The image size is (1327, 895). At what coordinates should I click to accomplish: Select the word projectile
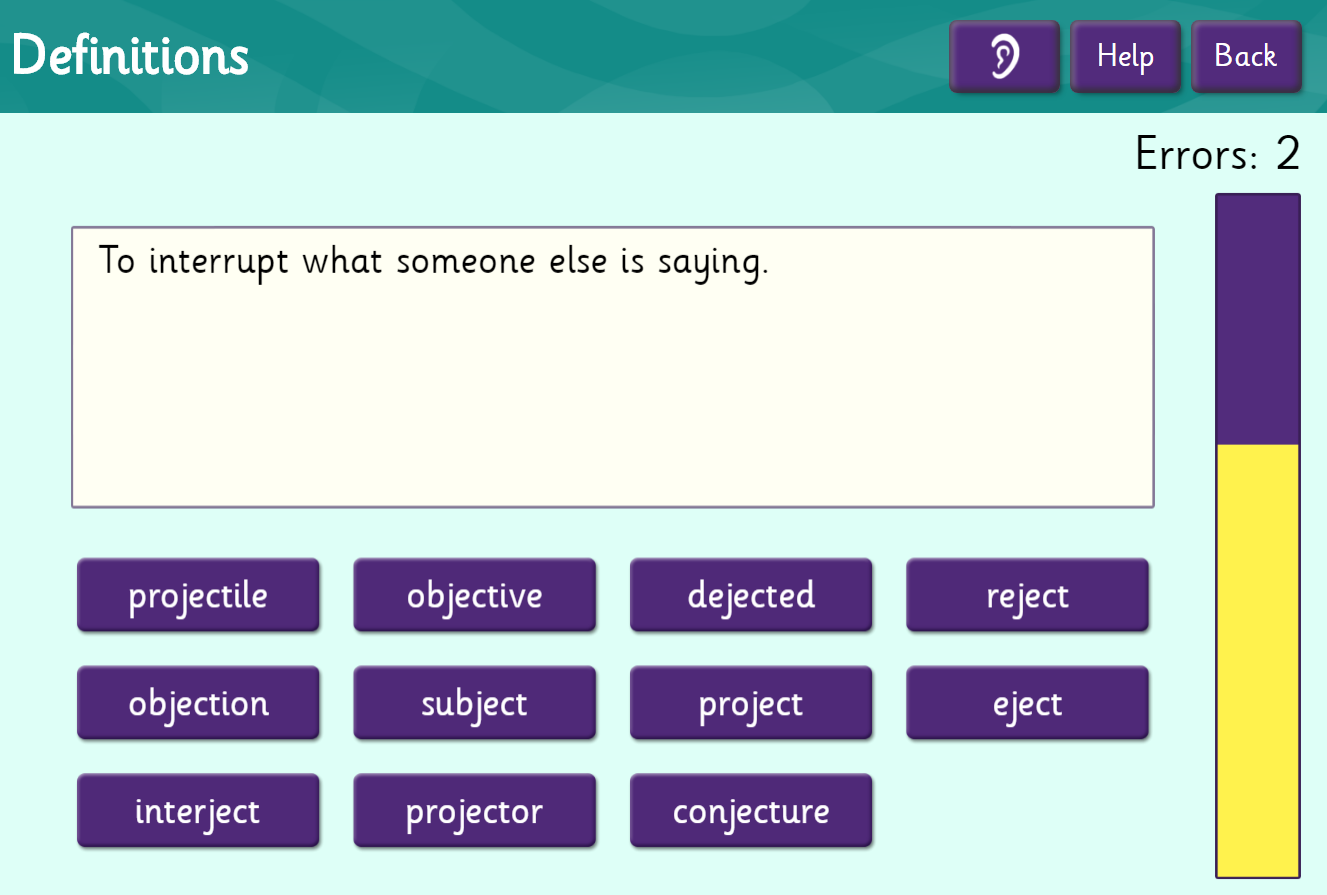[198, 595]
